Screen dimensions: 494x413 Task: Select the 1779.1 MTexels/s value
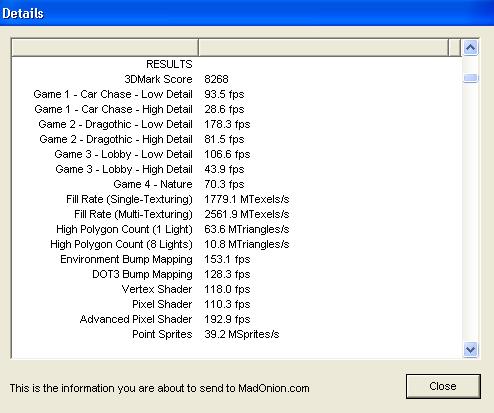point(247,199)
